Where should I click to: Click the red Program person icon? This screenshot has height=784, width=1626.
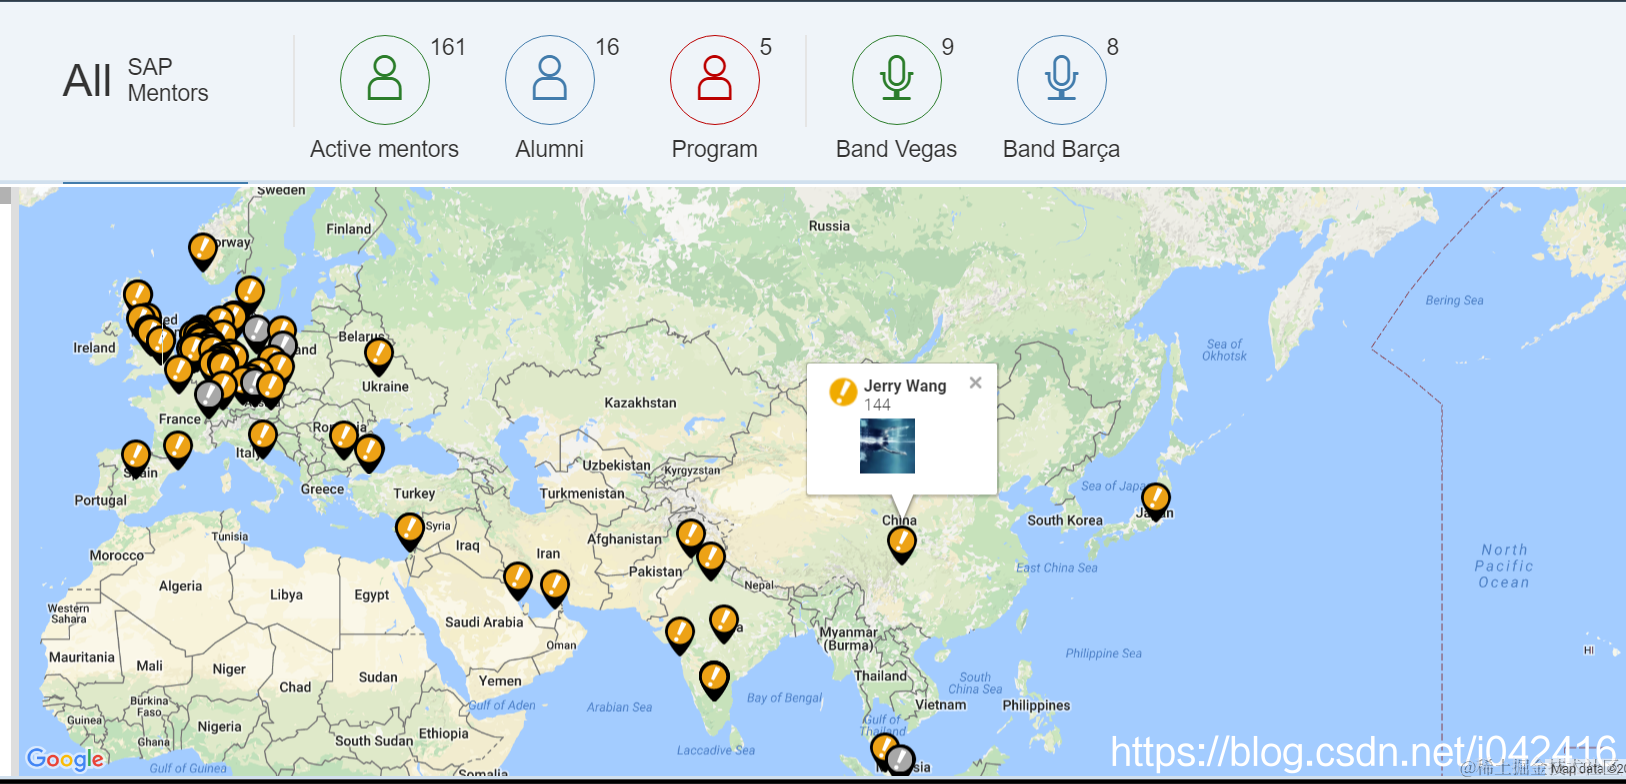[x=715, y=80]
